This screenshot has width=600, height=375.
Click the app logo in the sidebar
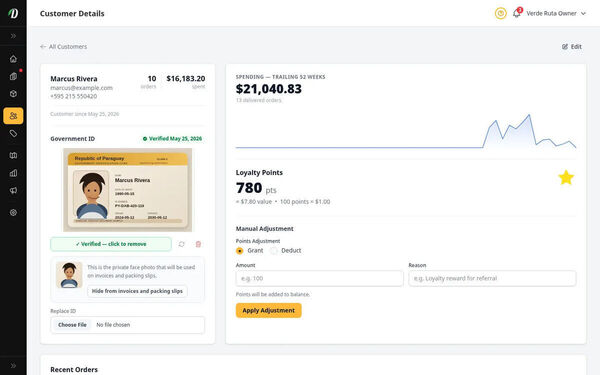point(13,13)
